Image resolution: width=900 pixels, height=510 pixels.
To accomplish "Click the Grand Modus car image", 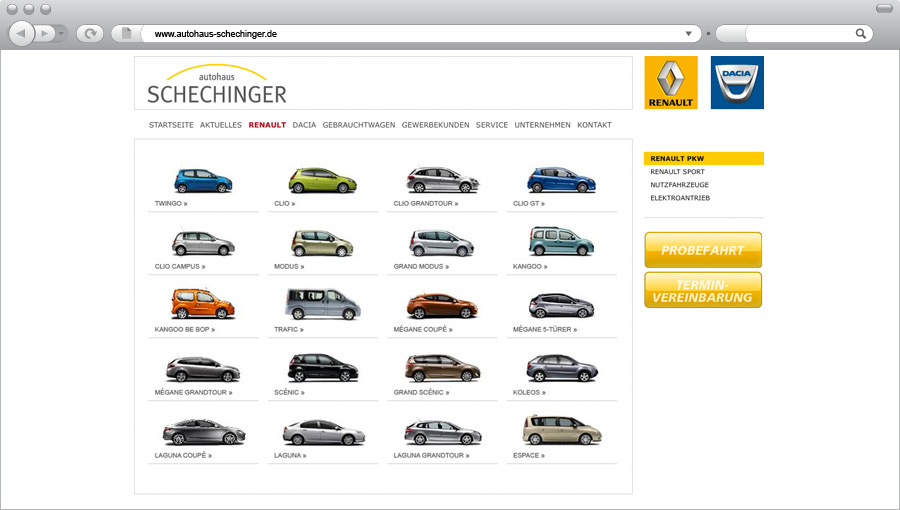I will tap(441, 243).
